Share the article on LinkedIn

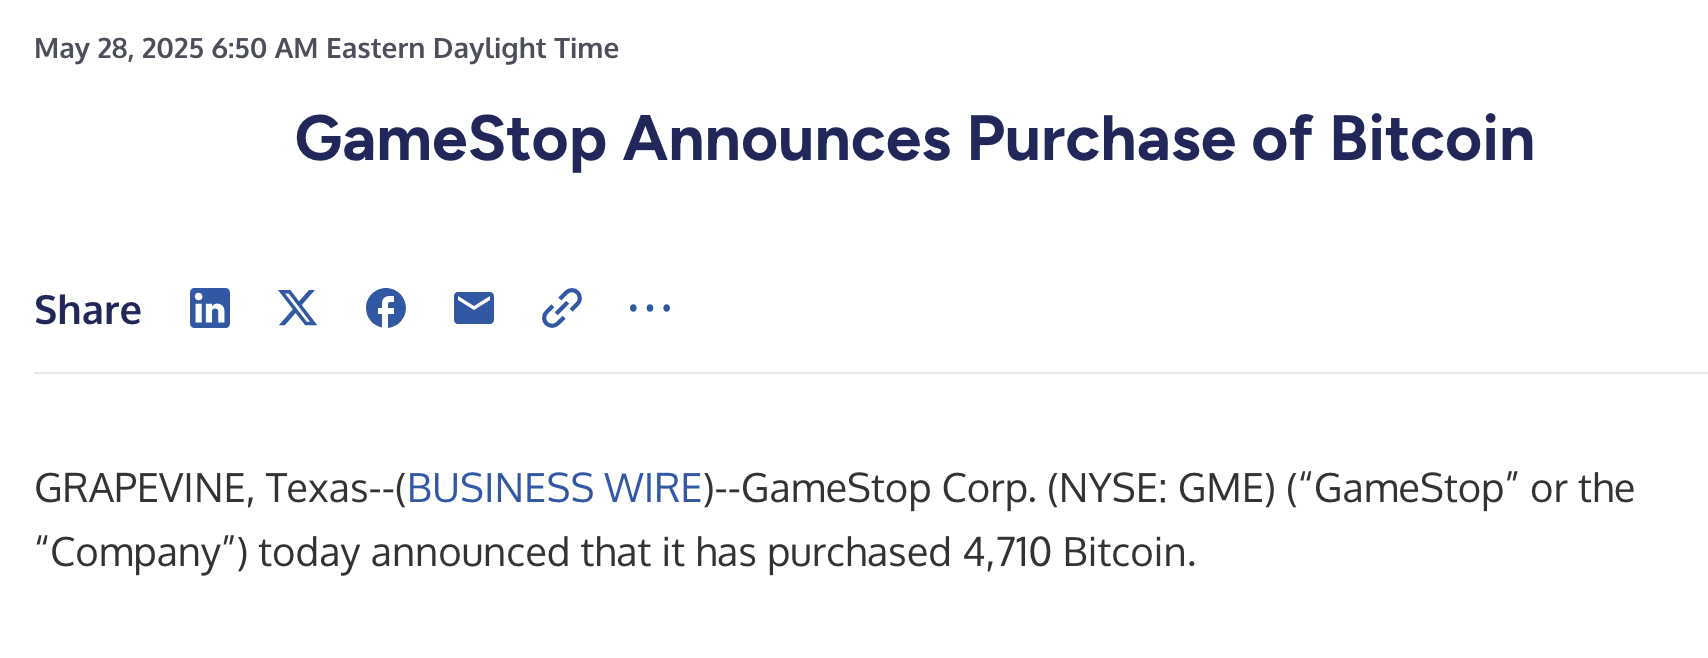tap(210, 308)
